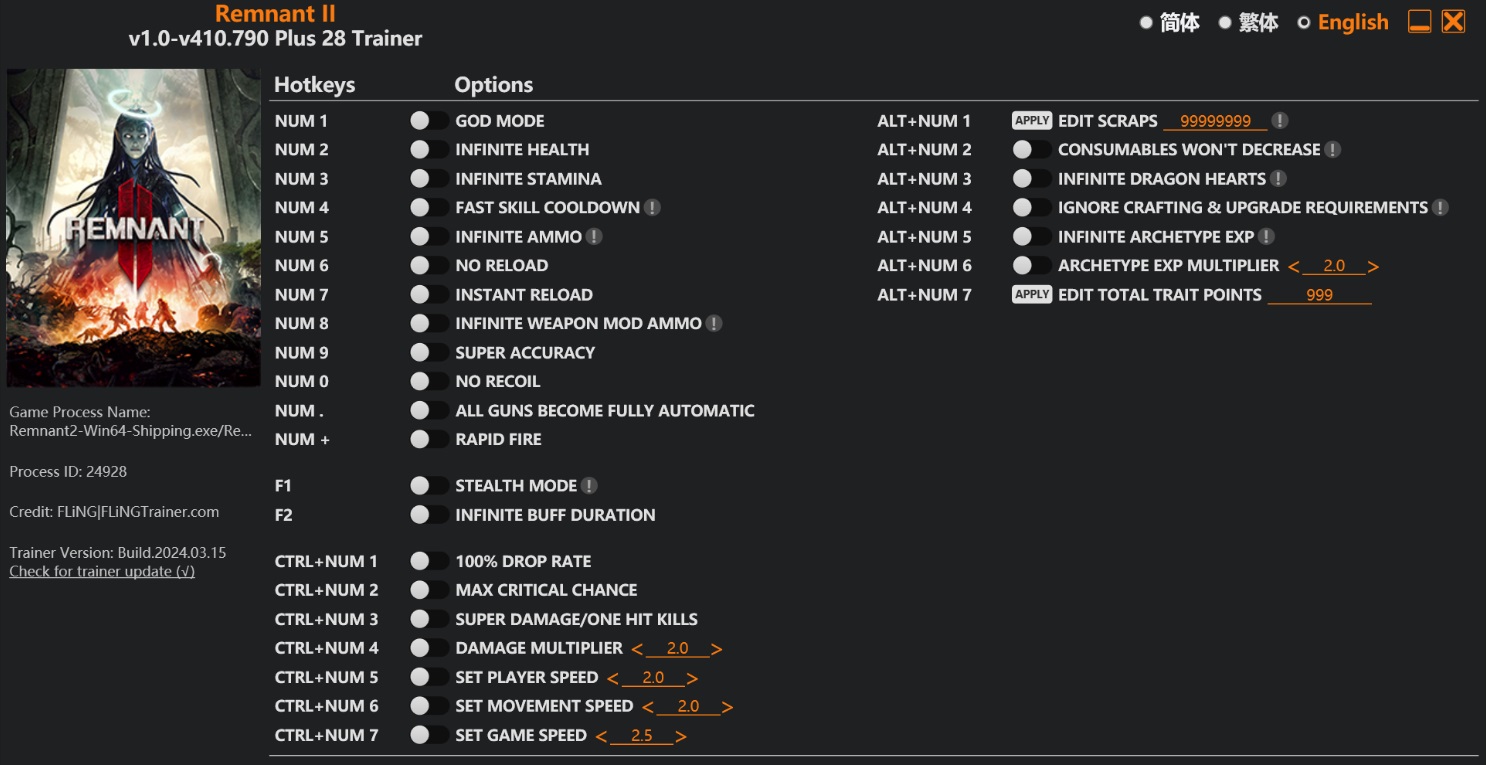Viewport: 1486px width, 765px height.
Task: Select 简体 language option
Action: [1146, 22]
